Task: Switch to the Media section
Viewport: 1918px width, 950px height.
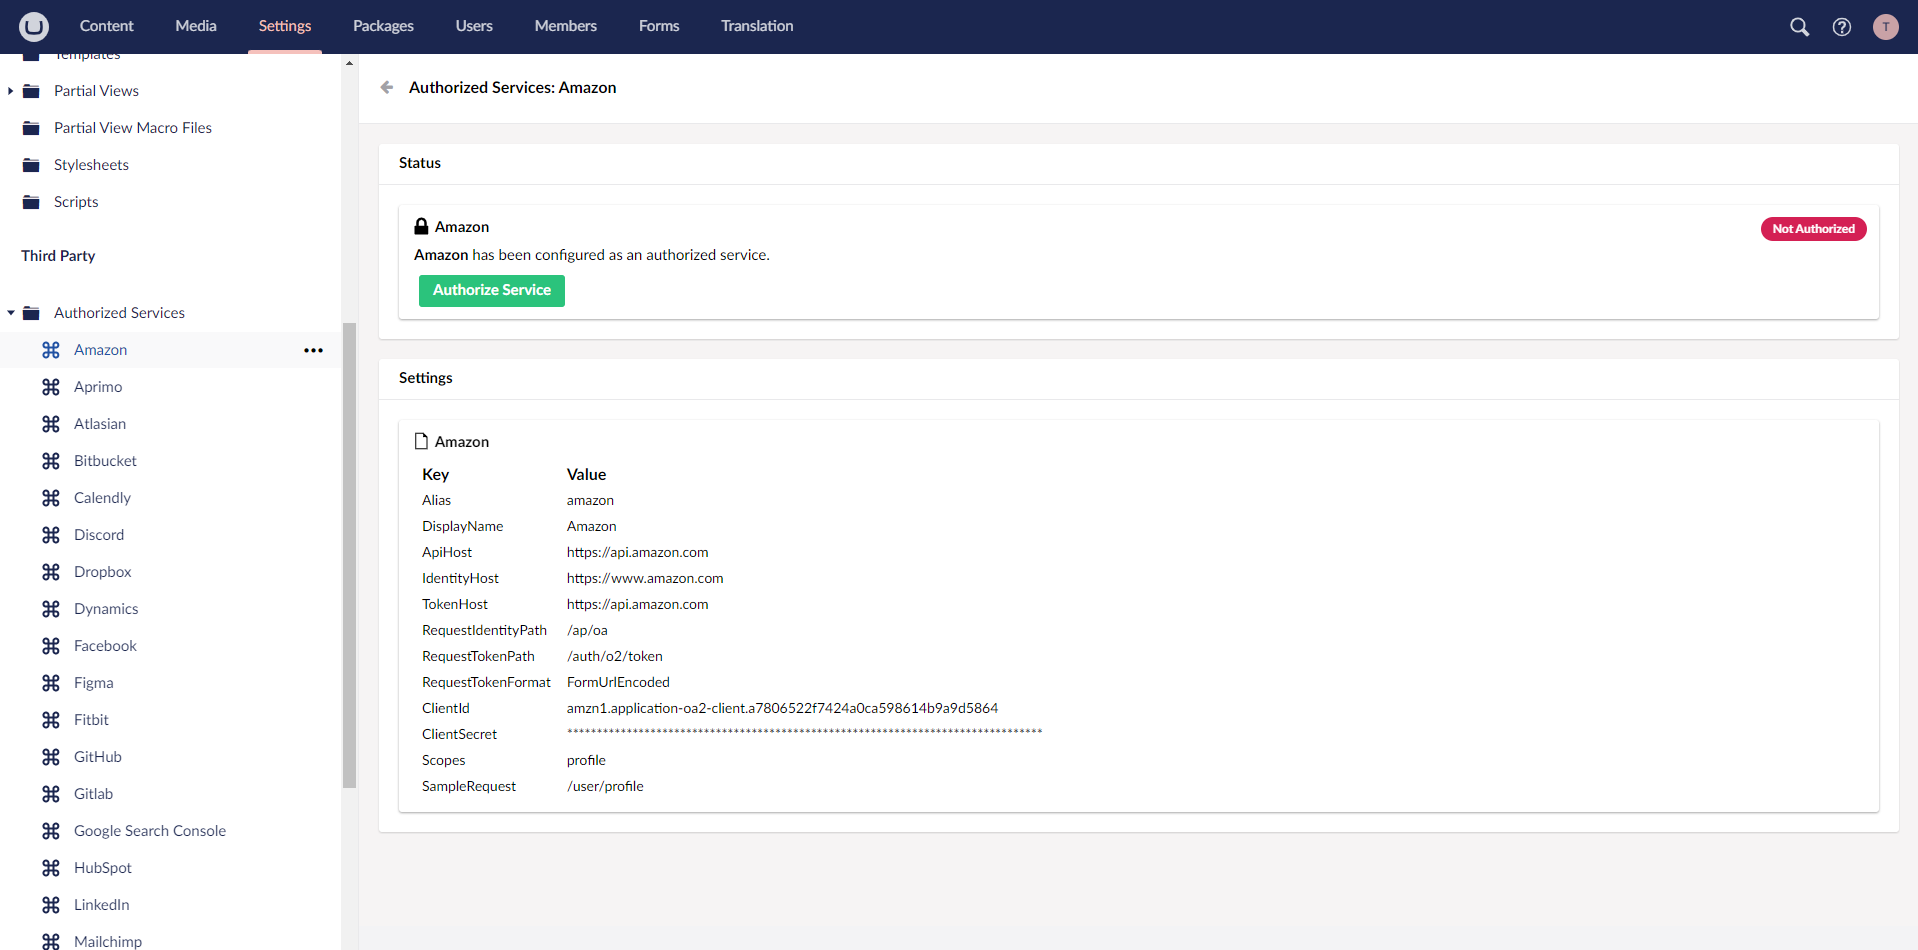Action: [x=196, y=26]
